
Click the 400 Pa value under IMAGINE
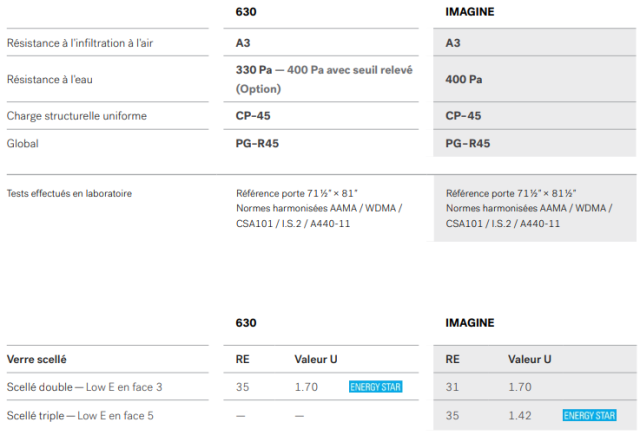click(x=464, y=79)
